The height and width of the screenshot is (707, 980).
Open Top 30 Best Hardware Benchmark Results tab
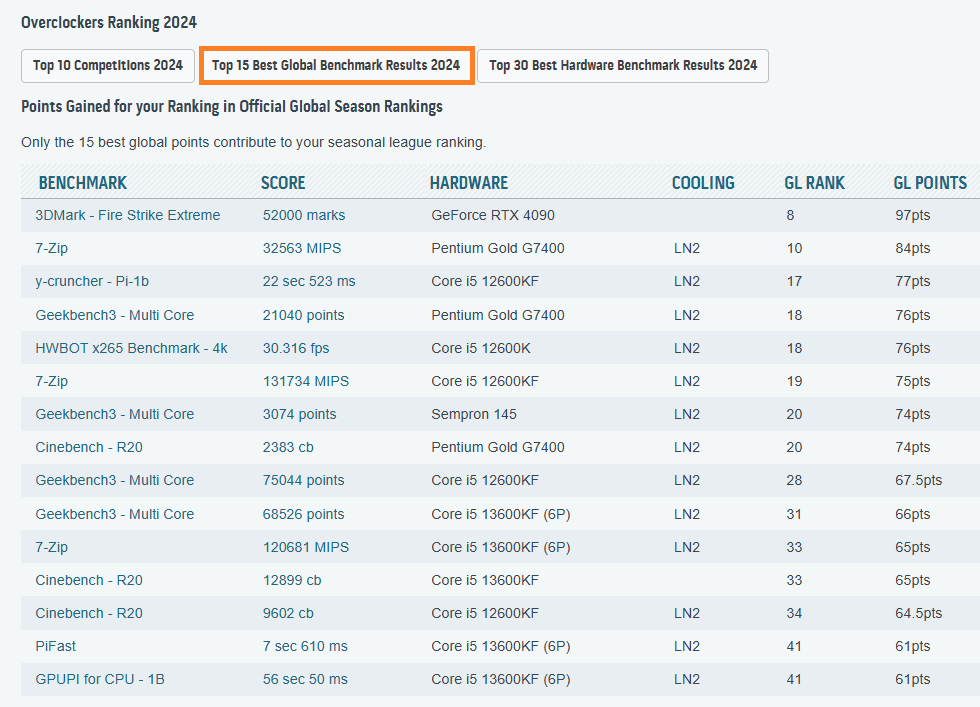622,66
